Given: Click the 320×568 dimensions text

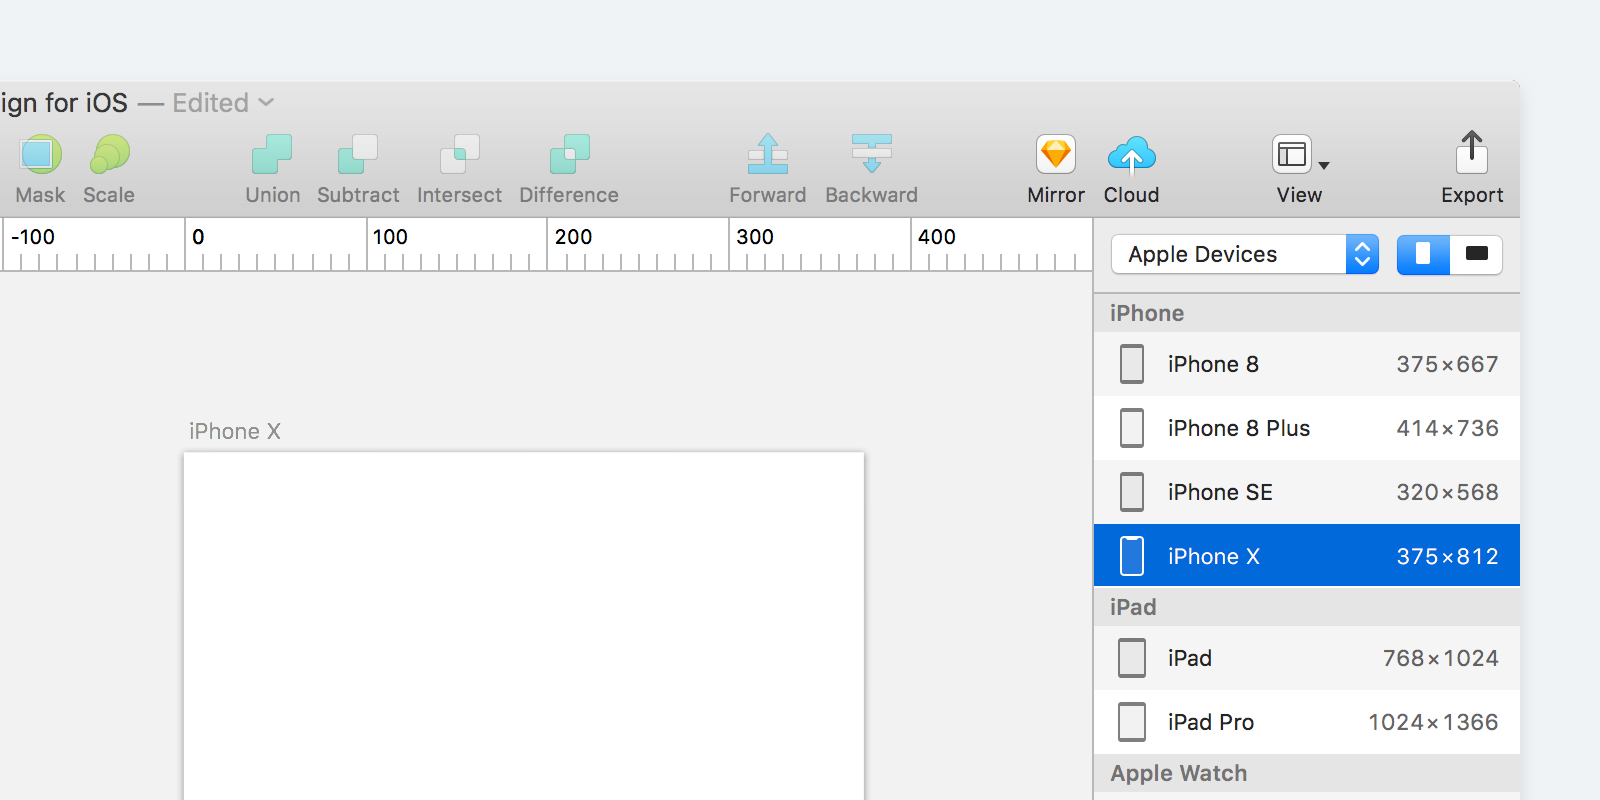Looking at the screenshot, I should (x=1447, y=492).
